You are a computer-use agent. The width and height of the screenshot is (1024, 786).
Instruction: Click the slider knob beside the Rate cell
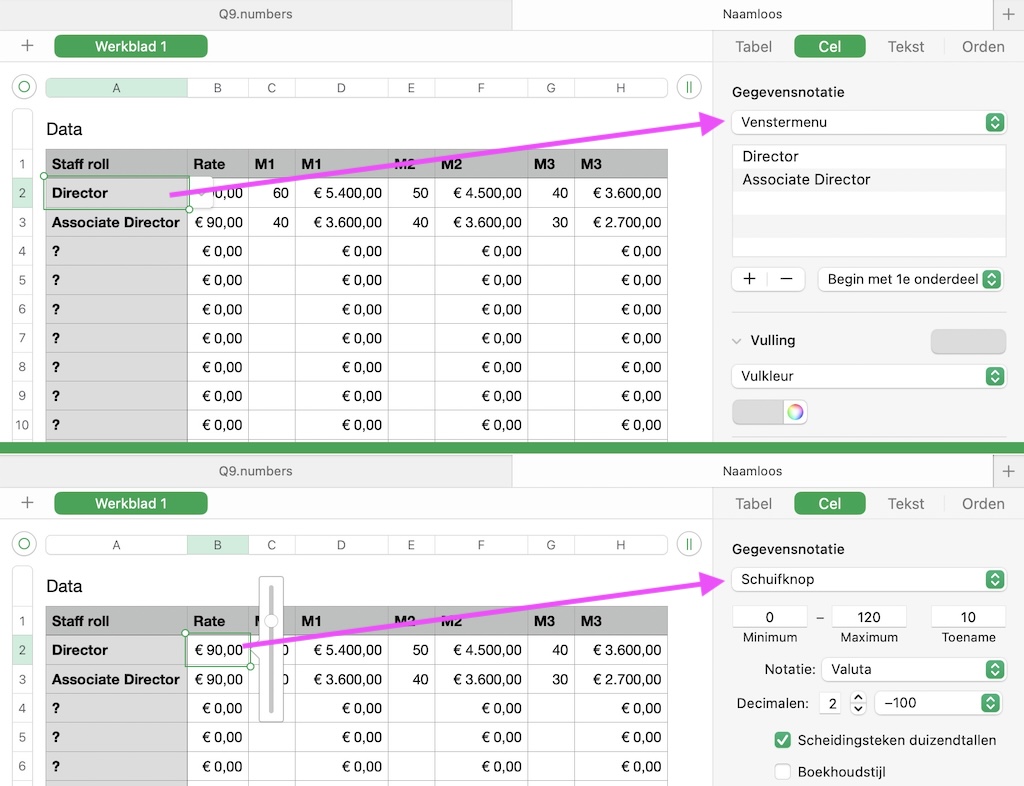tap(271, 620)
